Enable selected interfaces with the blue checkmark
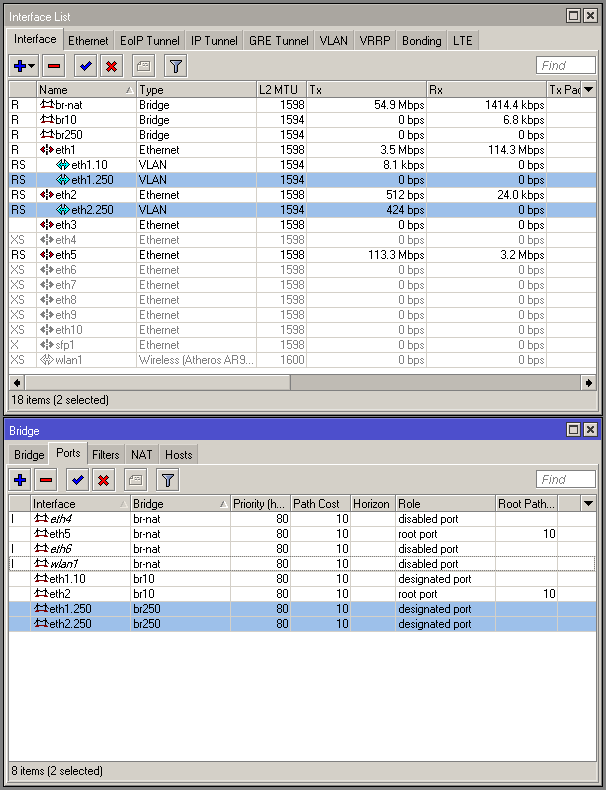 pos(85,66)
